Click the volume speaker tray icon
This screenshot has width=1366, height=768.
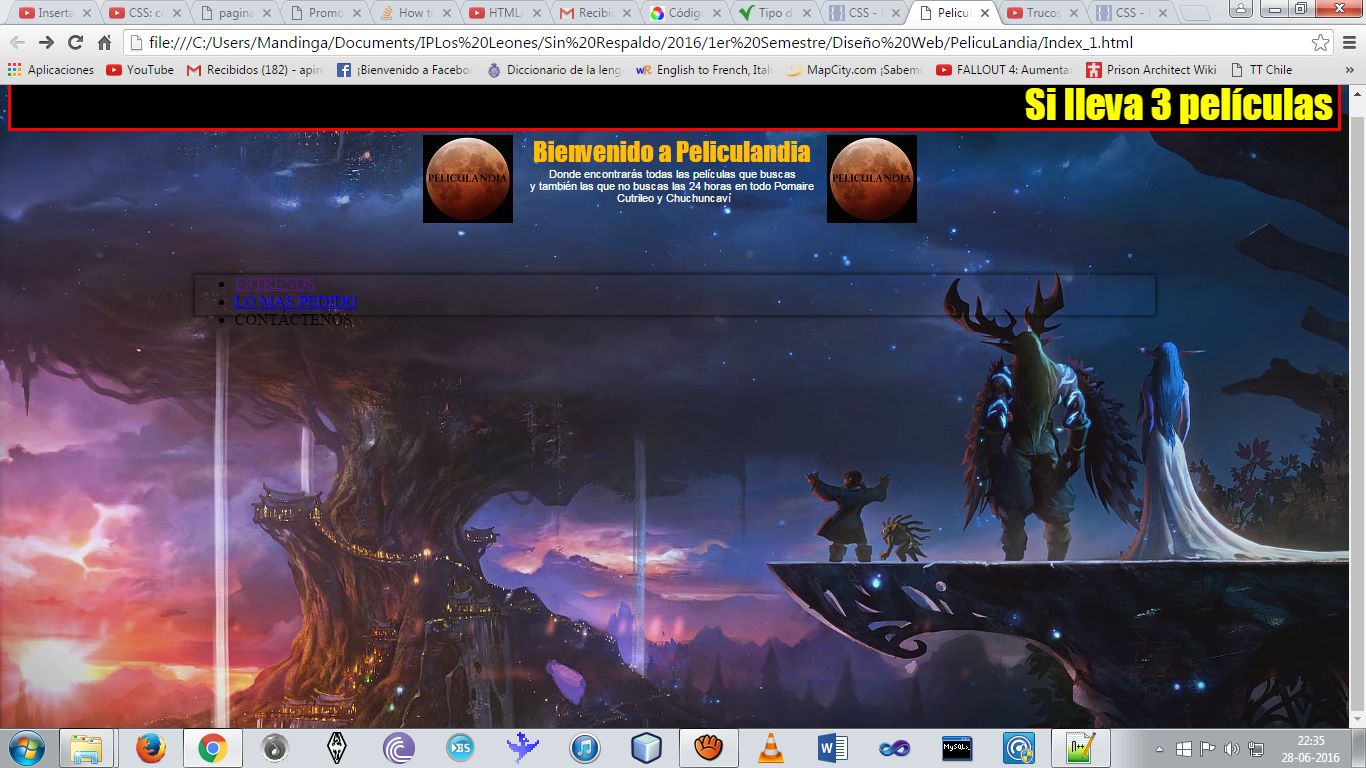click(x=1231, y=749)
